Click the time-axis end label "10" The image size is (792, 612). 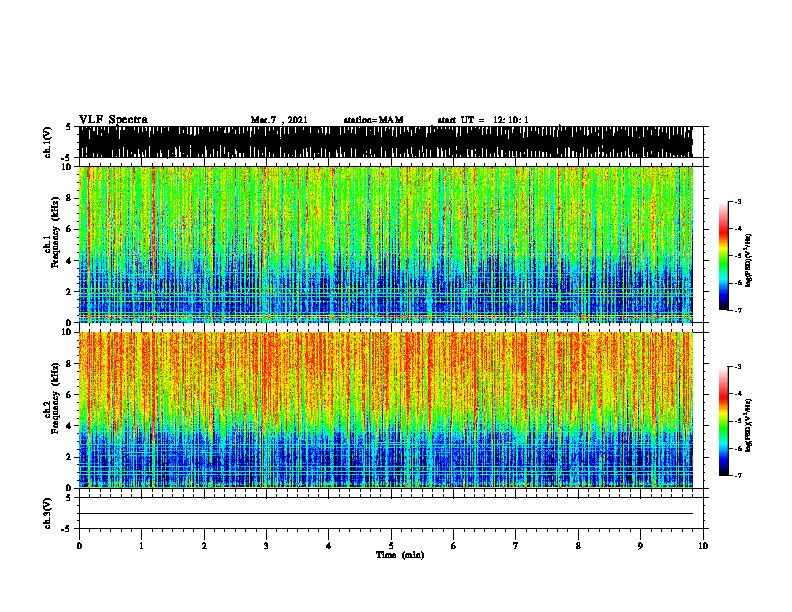[703, 546]
